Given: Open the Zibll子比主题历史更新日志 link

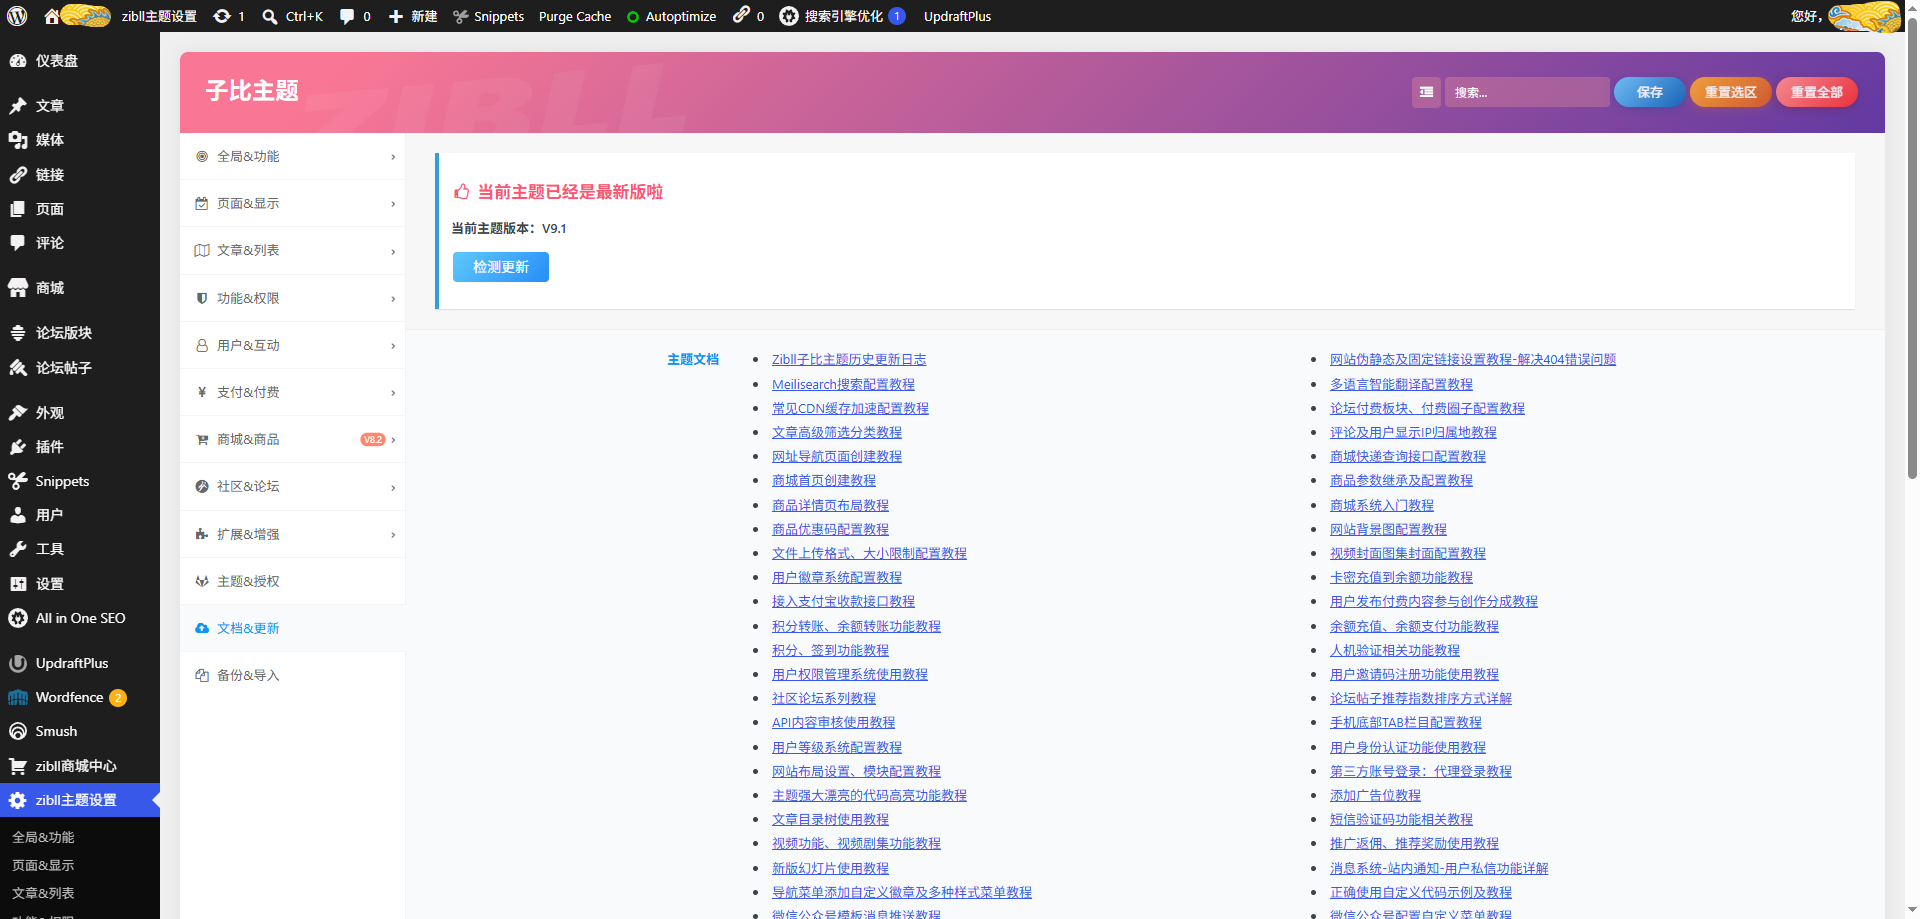Looking at the screenshot, I should 848,359.
